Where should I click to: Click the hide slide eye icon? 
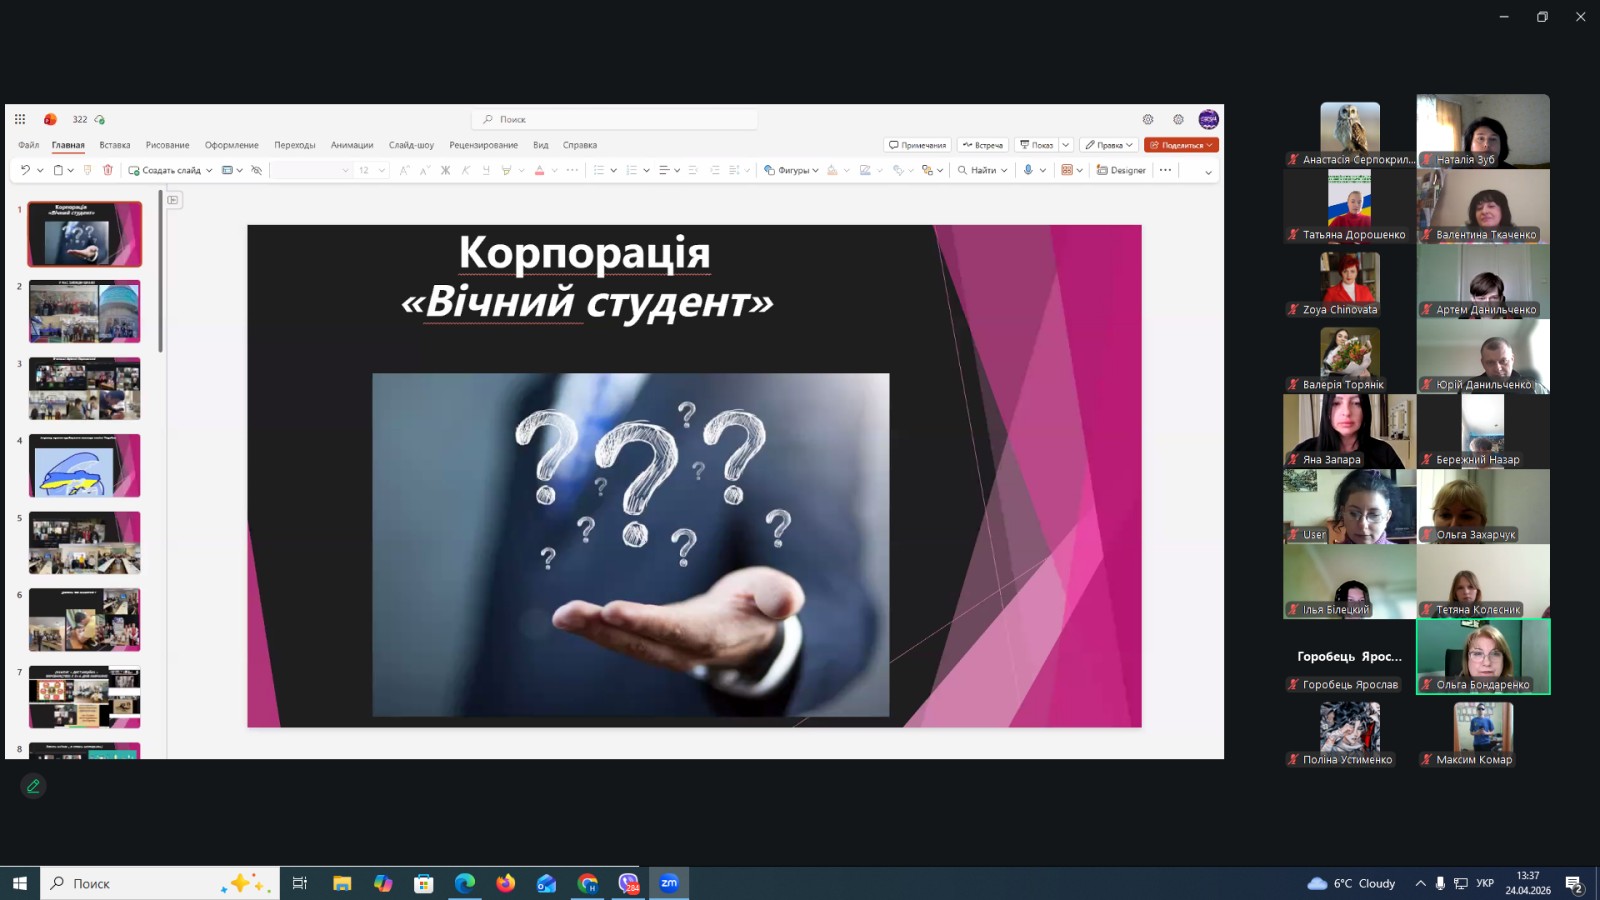coord(257,170)
